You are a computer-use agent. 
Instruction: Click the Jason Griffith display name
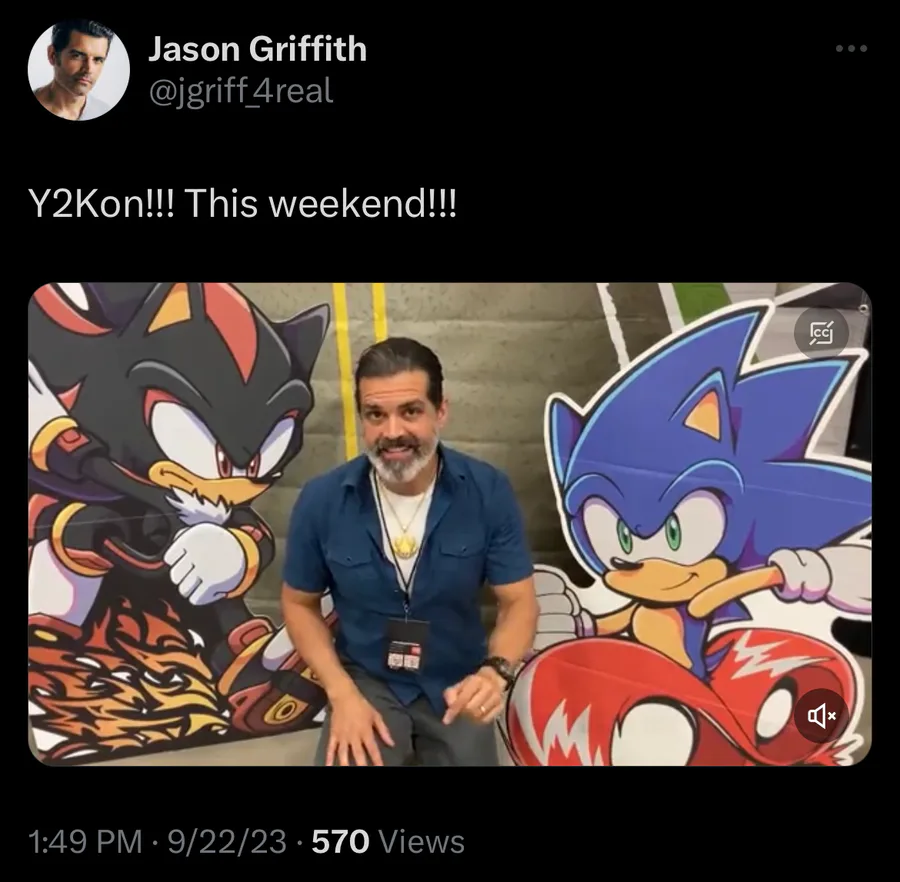click(x=257, y=49)
